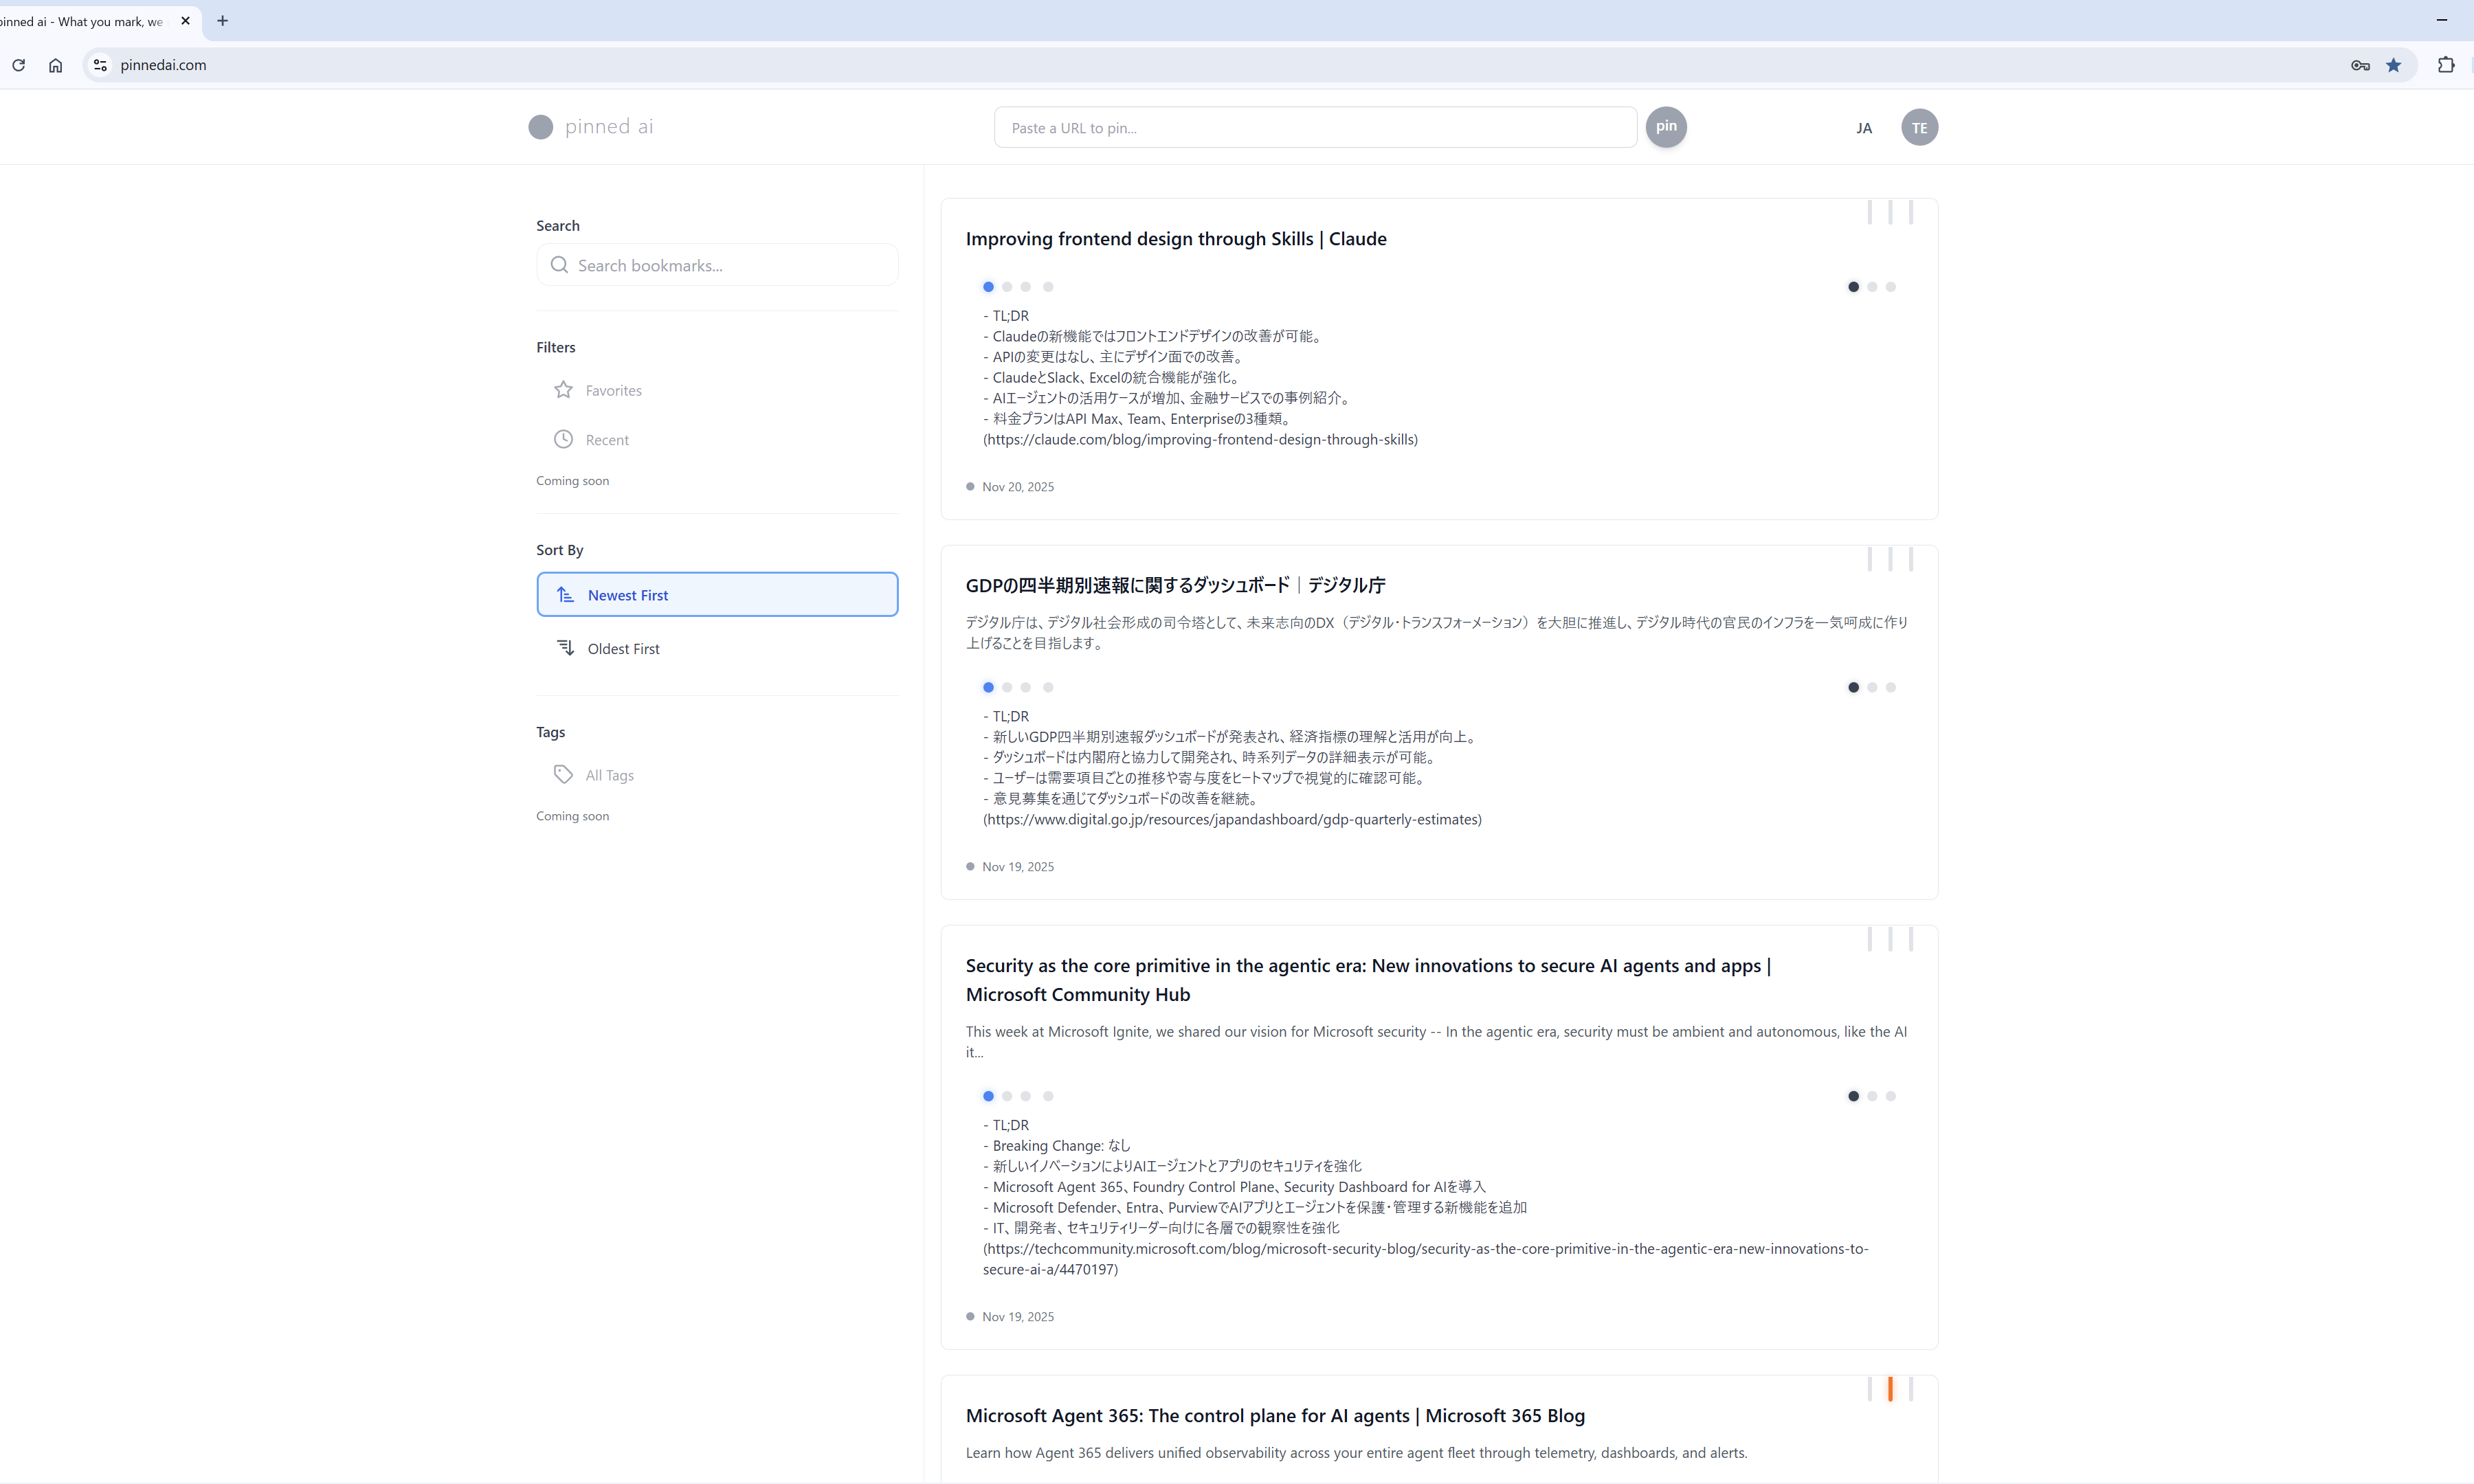Select the last right-side dot on Security card
The width and height of the screenshot is (2474, 1484).
pyautogui.click(x=1890, y=1096)
